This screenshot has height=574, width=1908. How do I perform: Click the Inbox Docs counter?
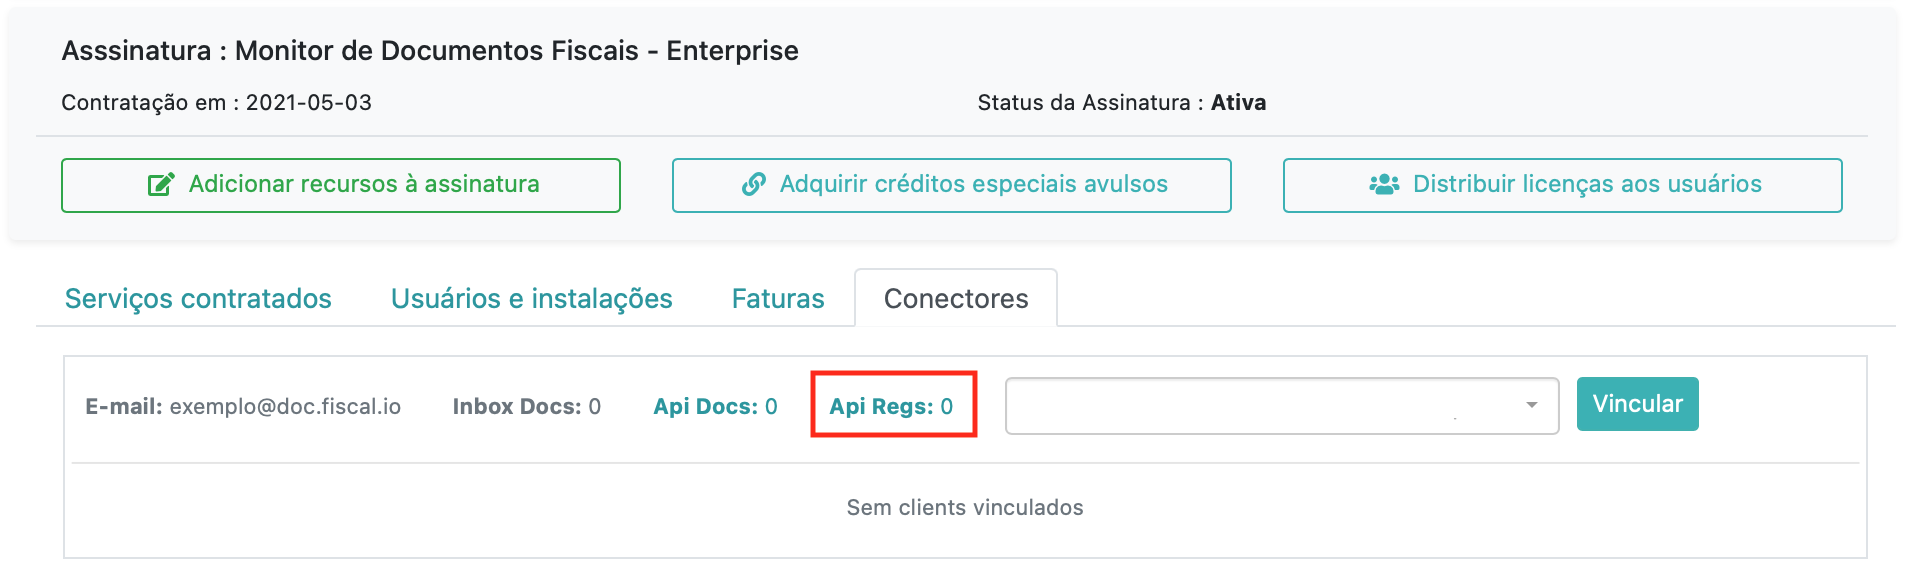(527, 406)
